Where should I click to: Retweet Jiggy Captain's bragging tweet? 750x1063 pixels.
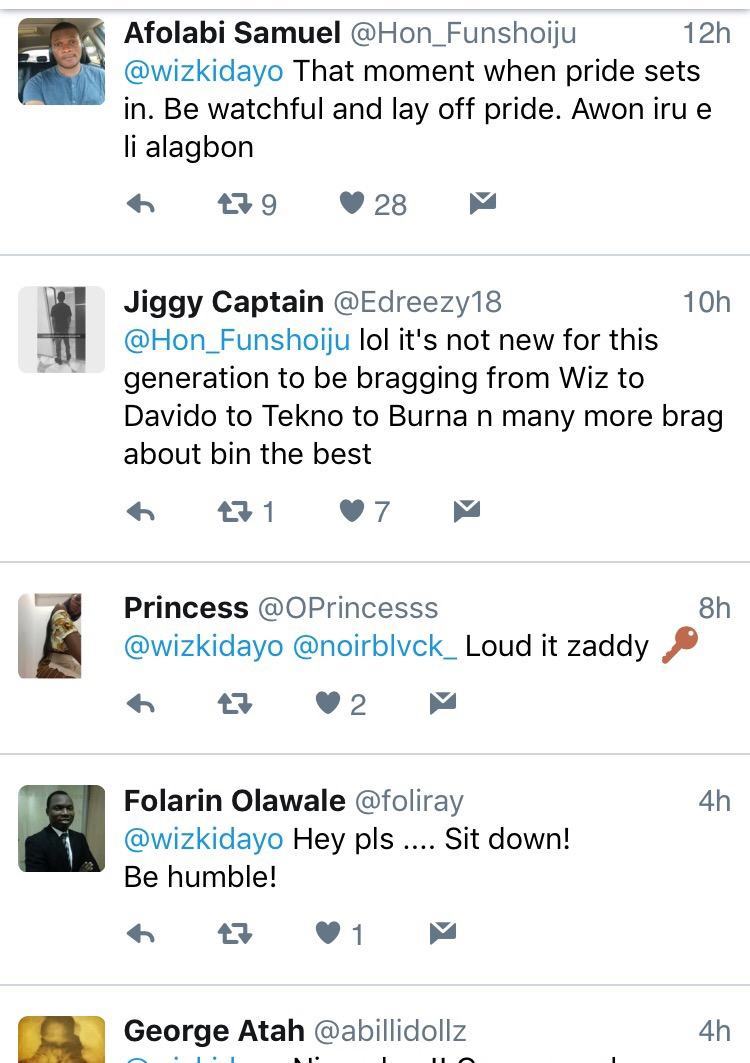[x=235, y=512]
